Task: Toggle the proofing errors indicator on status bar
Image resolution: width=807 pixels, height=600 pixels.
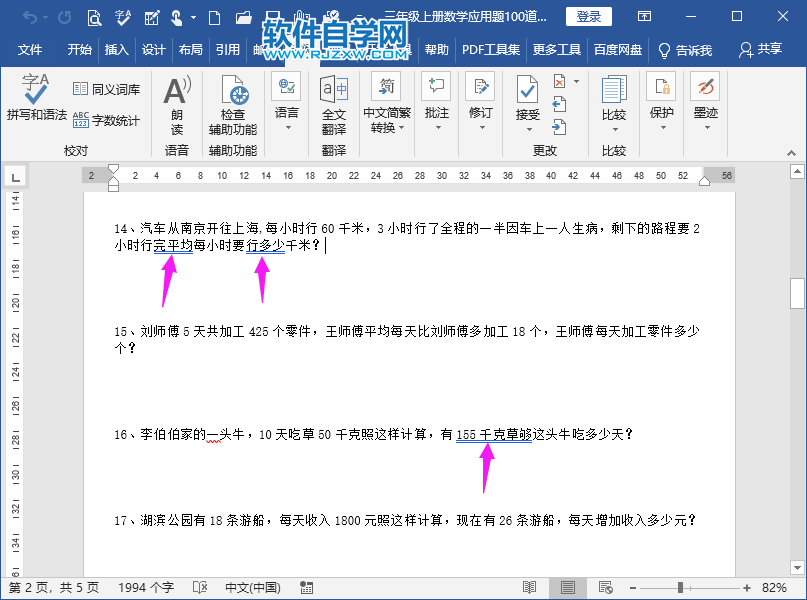Action: 198,588
